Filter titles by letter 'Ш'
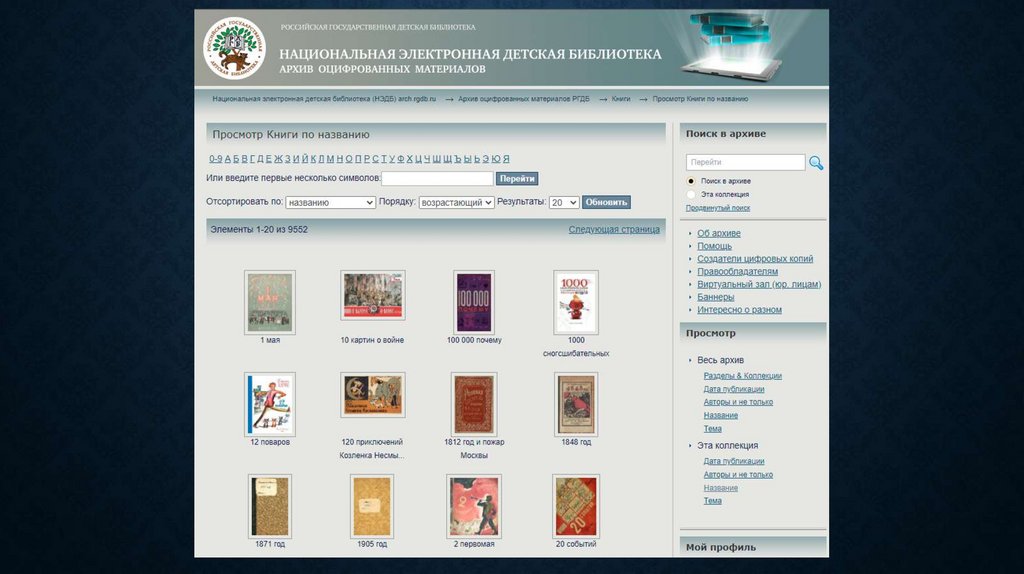This screenshot has width=1024, height=574. coord(437,159)
